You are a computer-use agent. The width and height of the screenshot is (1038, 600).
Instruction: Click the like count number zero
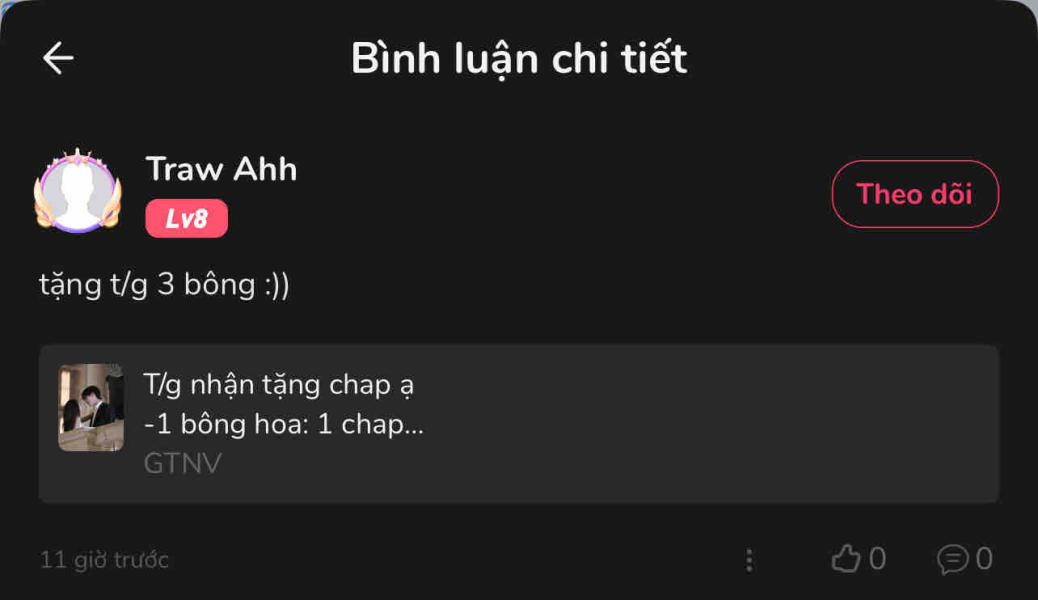(x=877, y=558)
